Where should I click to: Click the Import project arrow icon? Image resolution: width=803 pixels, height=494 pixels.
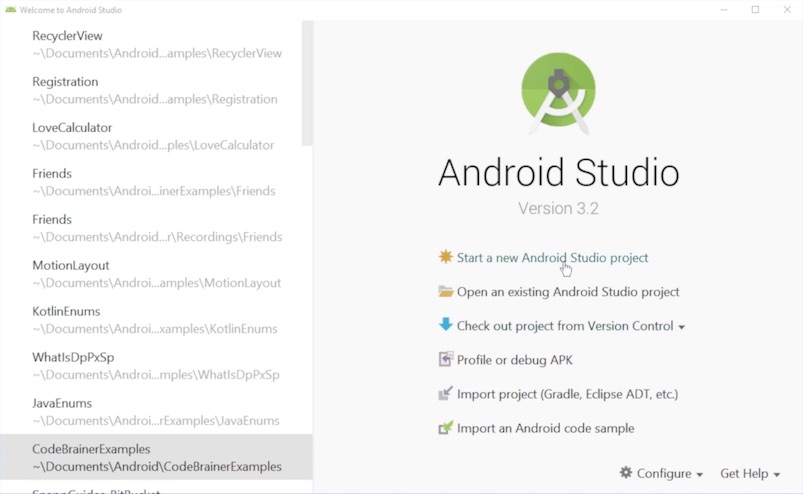446,393
